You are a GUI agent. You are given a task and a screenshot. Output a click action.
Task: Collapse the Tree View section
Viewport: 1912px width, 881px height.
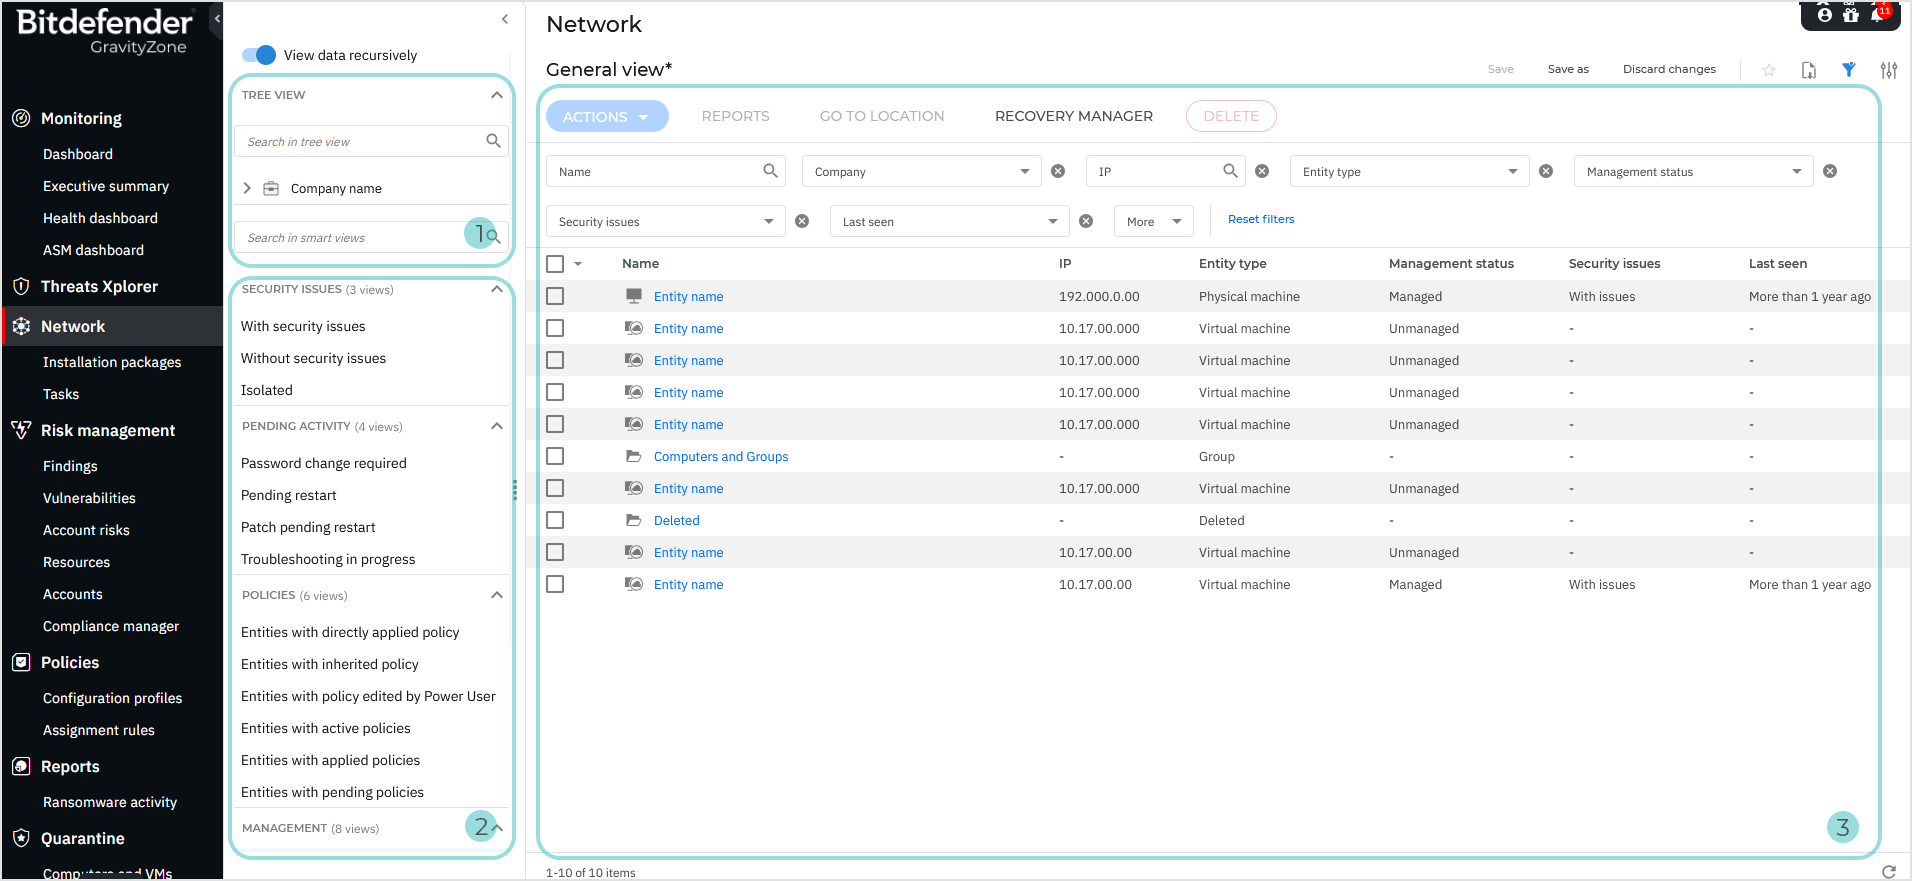pos(497,95)
